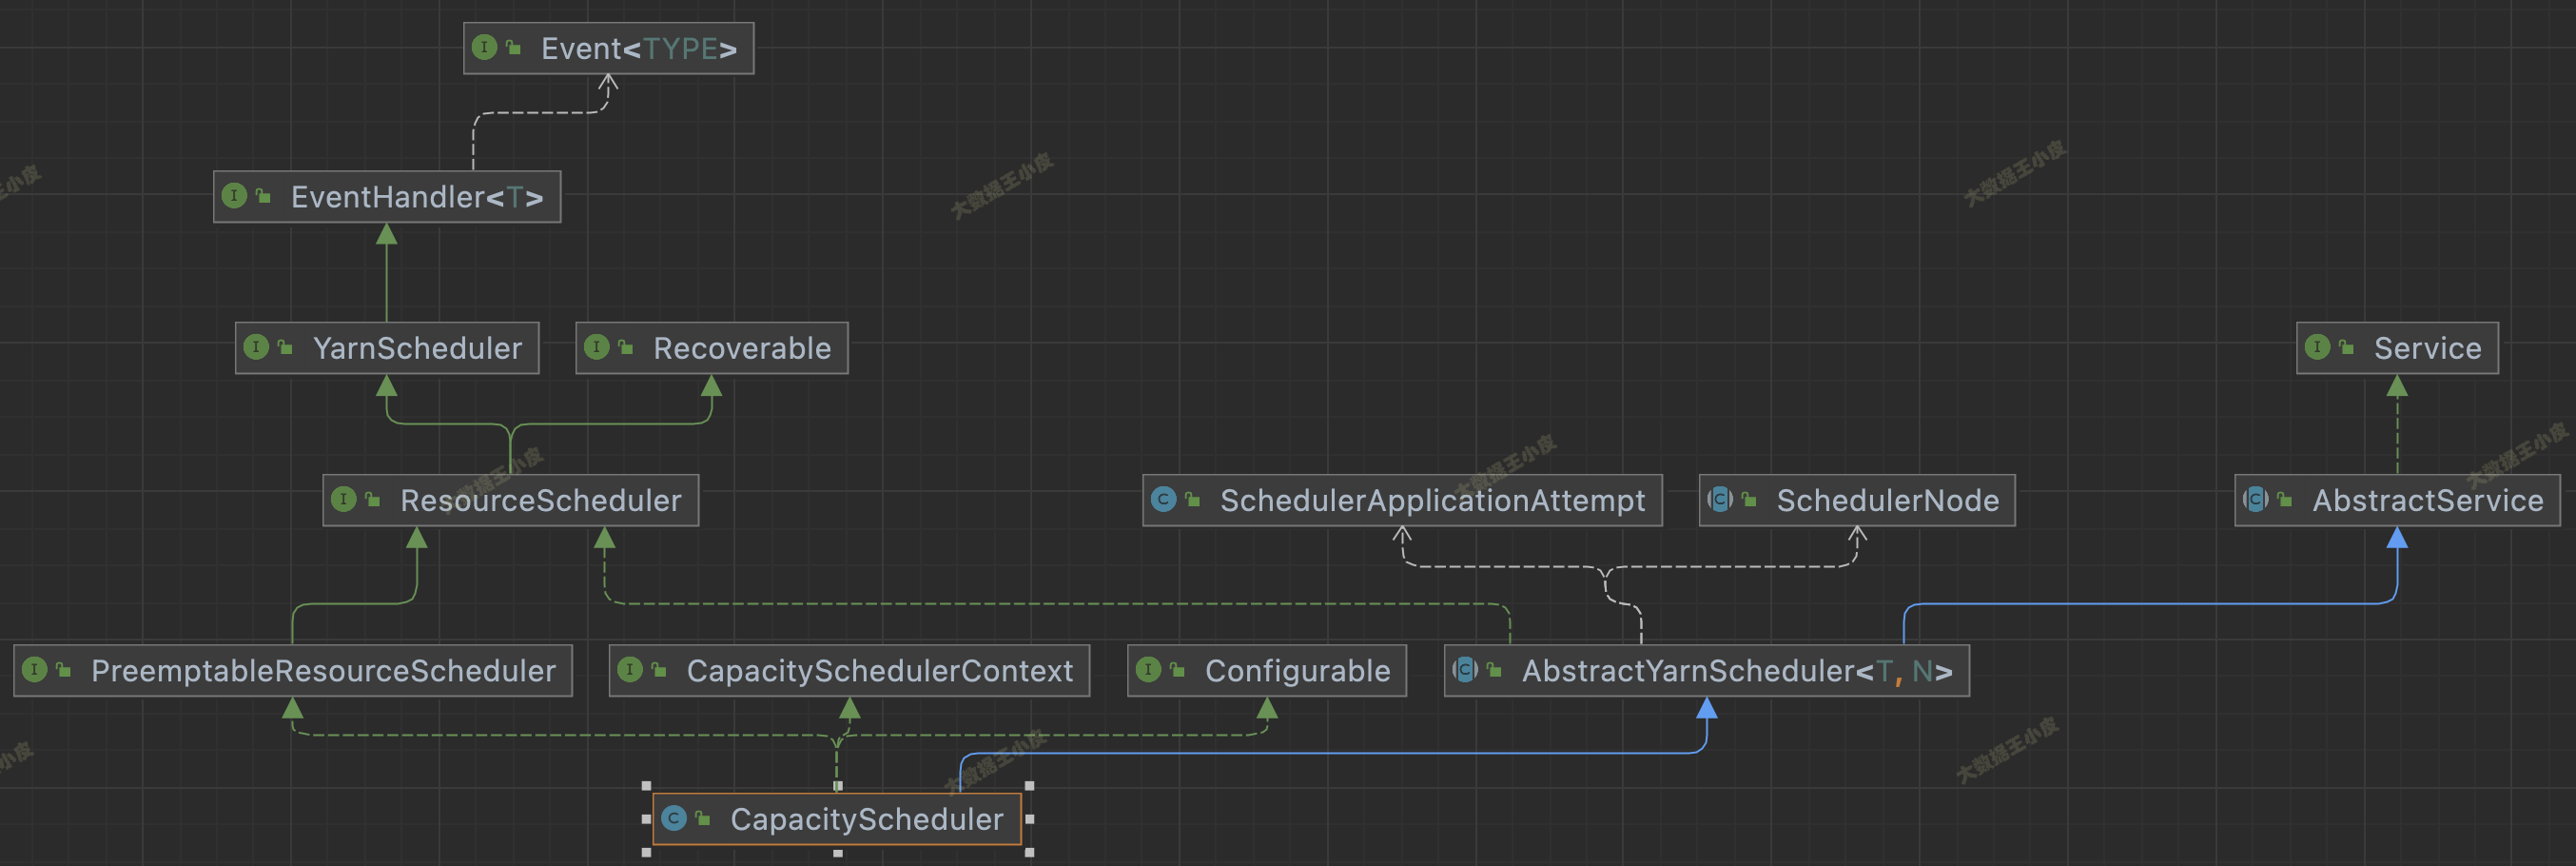Select the YarnScheduler node label

click(418, 348)
